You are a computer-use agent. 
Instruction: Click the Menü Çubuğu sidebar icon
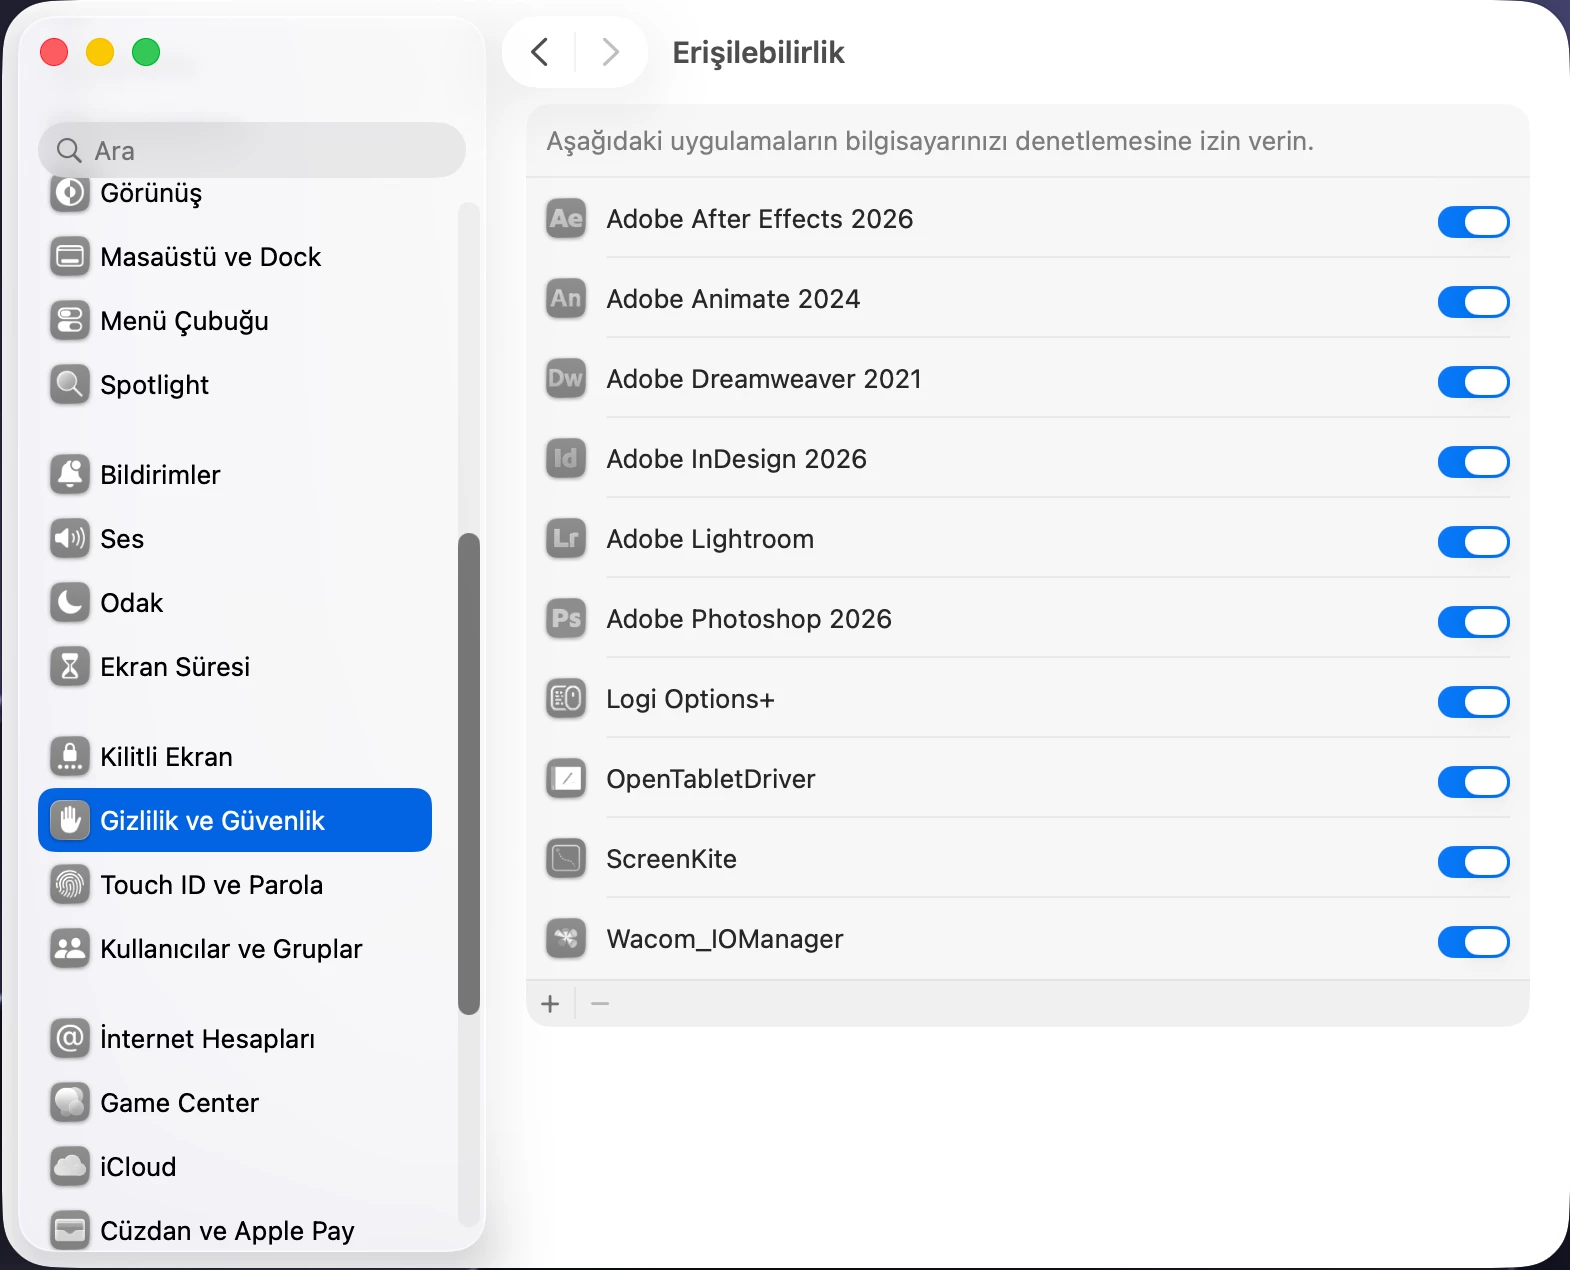tap(70, 321)
